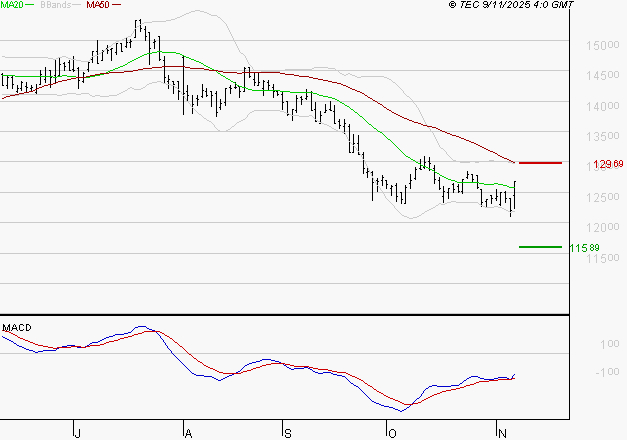
Task: Click the N month marker on time axis
Action: coord(502,433)
